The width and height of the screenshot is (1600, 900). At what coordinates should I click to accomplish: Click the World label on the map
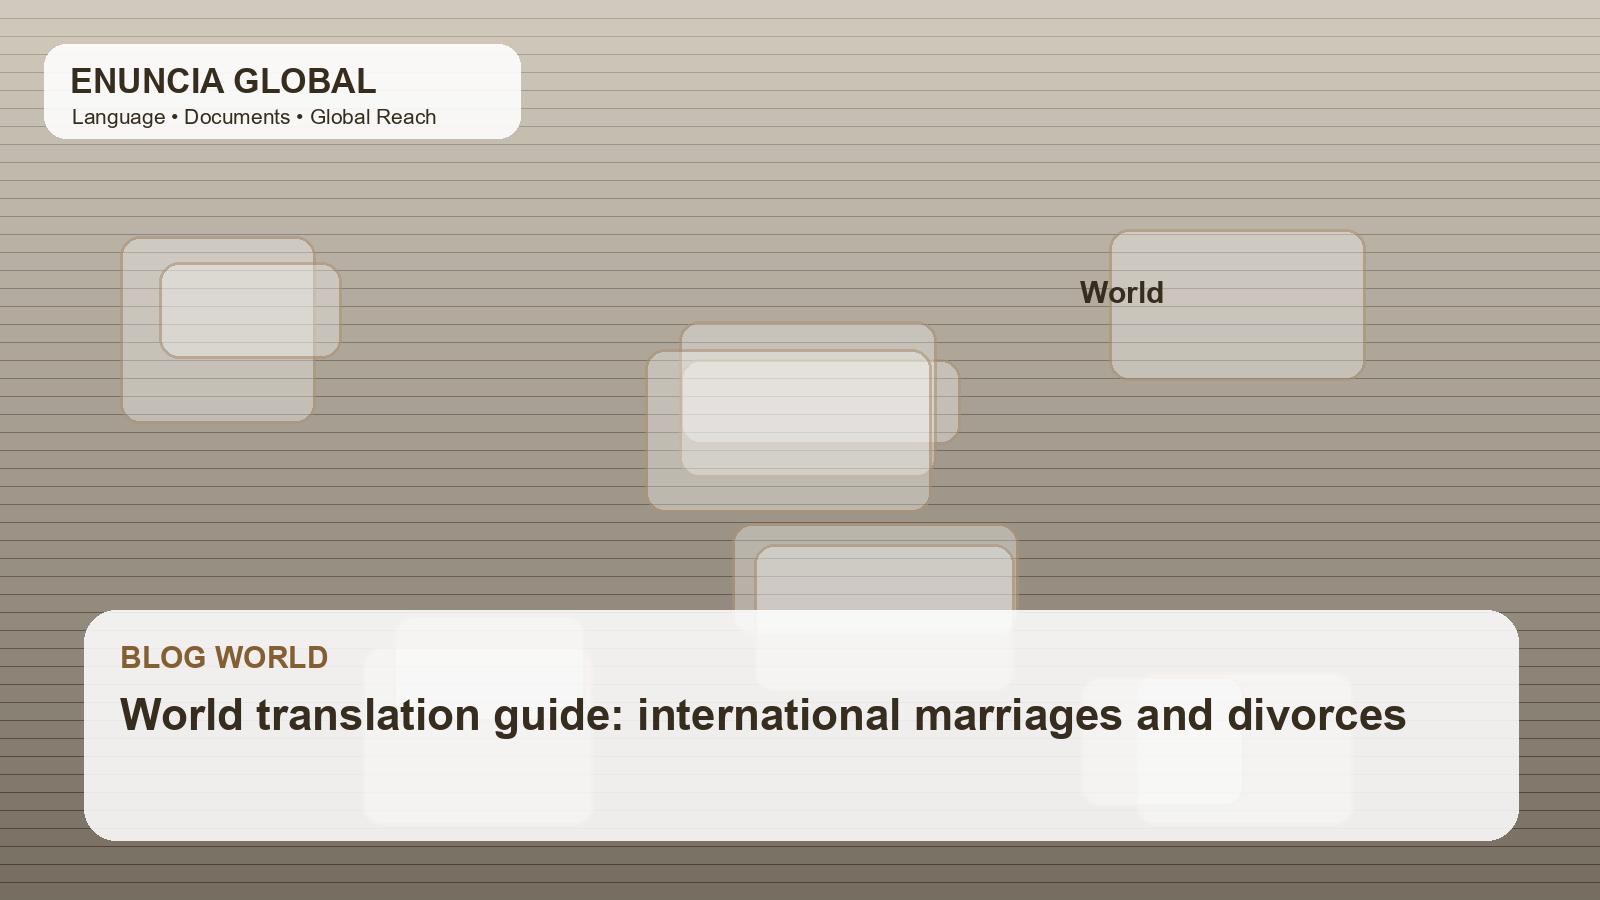pyautogui.click(x=1122, y=293)
